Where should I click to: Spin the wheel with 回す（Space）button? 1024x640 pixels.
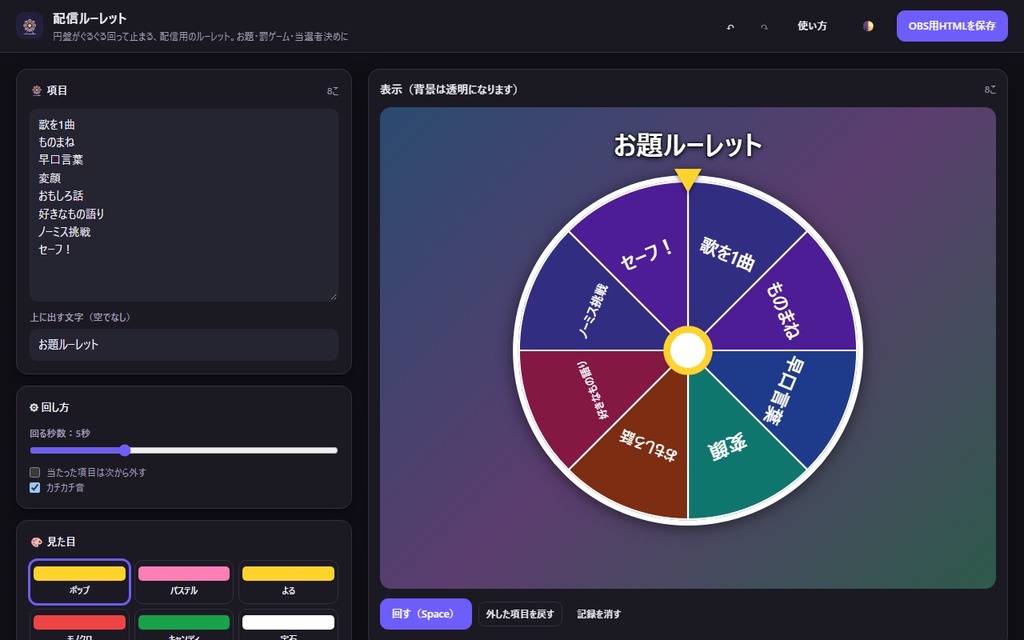click(x=426, y=614)
